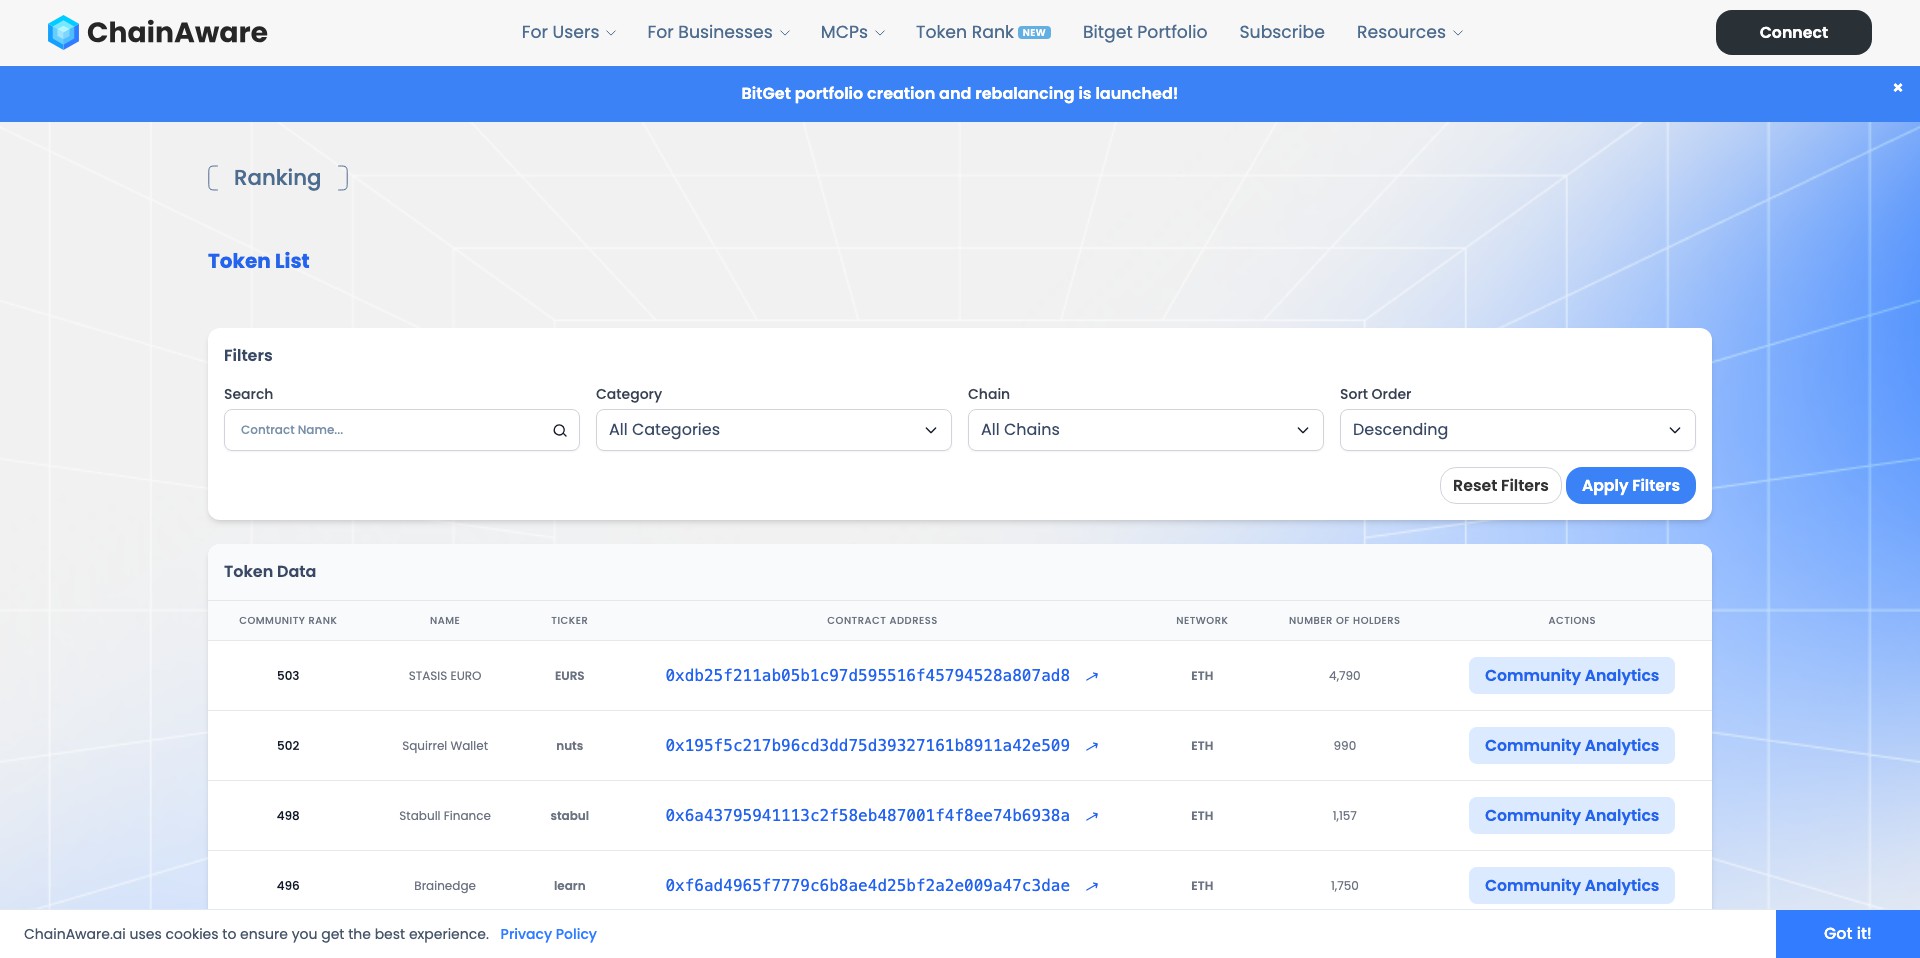The width and height of the screenshot is (1920, 958).
Task: Click the search magnifier icon in filters
Action: point(560,430)
